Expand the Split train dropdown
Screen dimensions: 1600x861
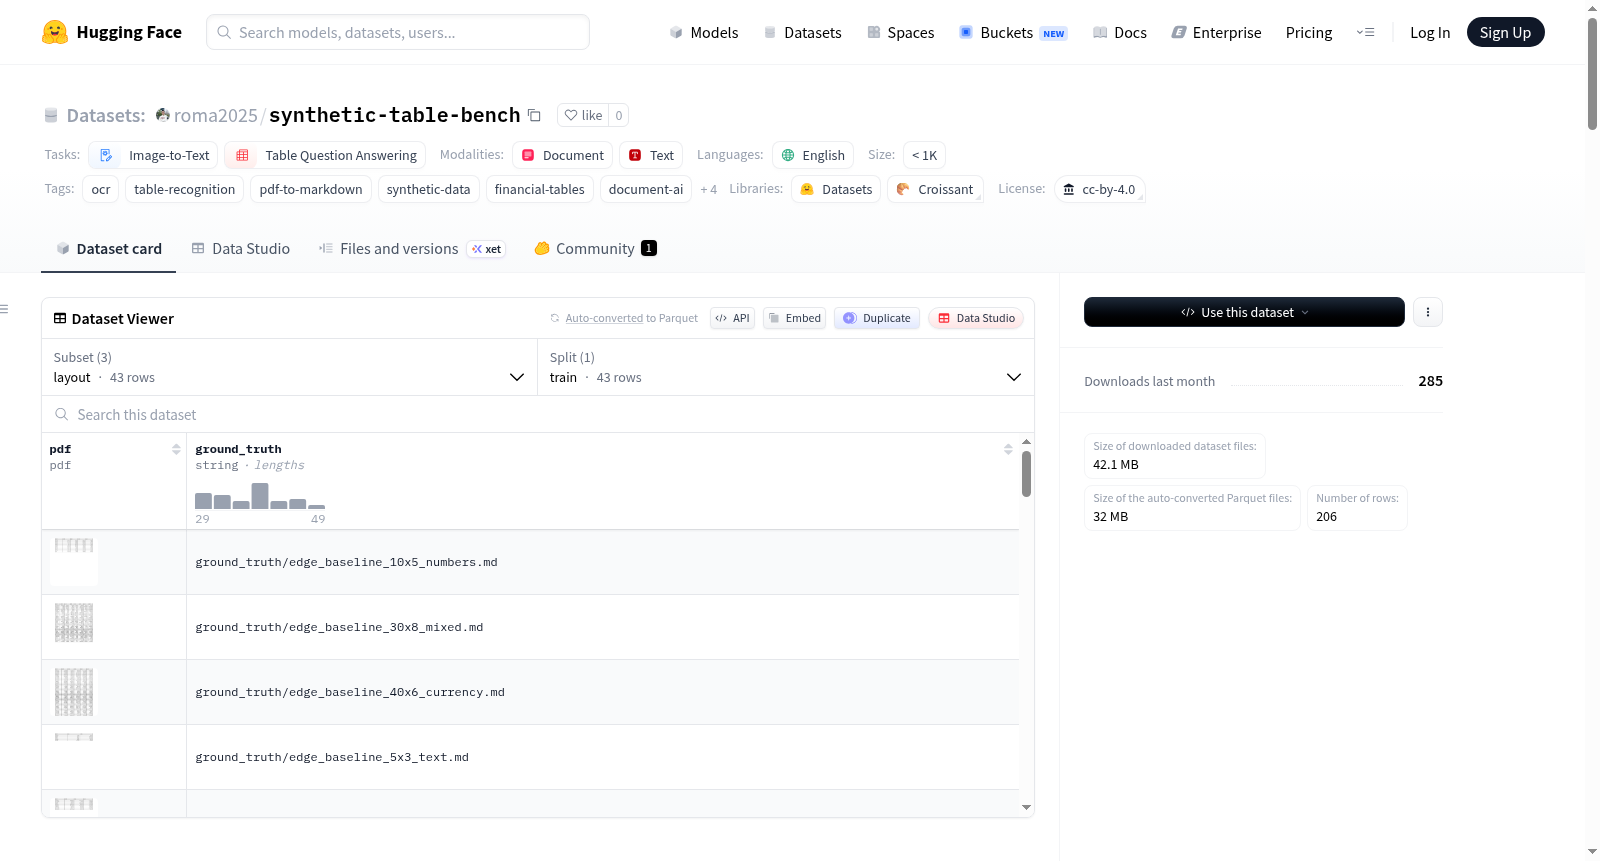click(786, 367)
